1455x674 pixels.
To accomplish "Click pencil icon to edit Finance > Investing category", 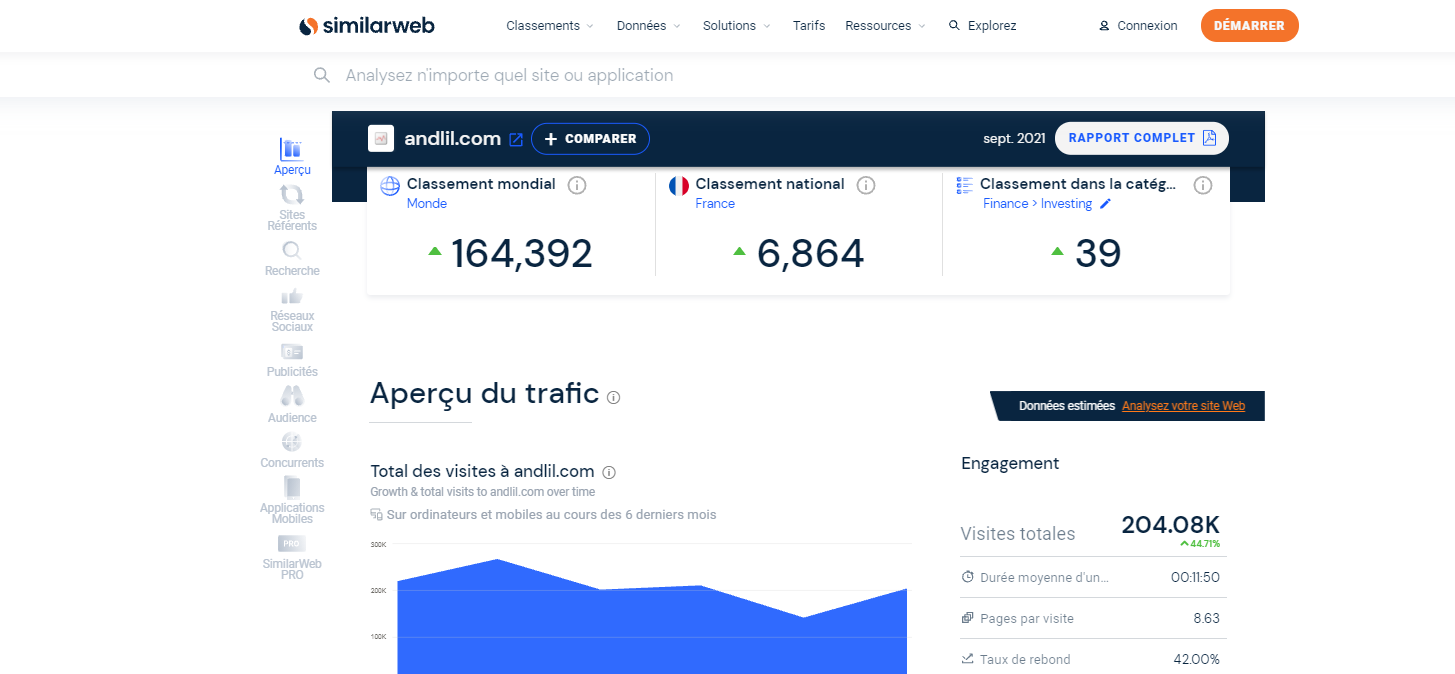I will (1105, 204).
